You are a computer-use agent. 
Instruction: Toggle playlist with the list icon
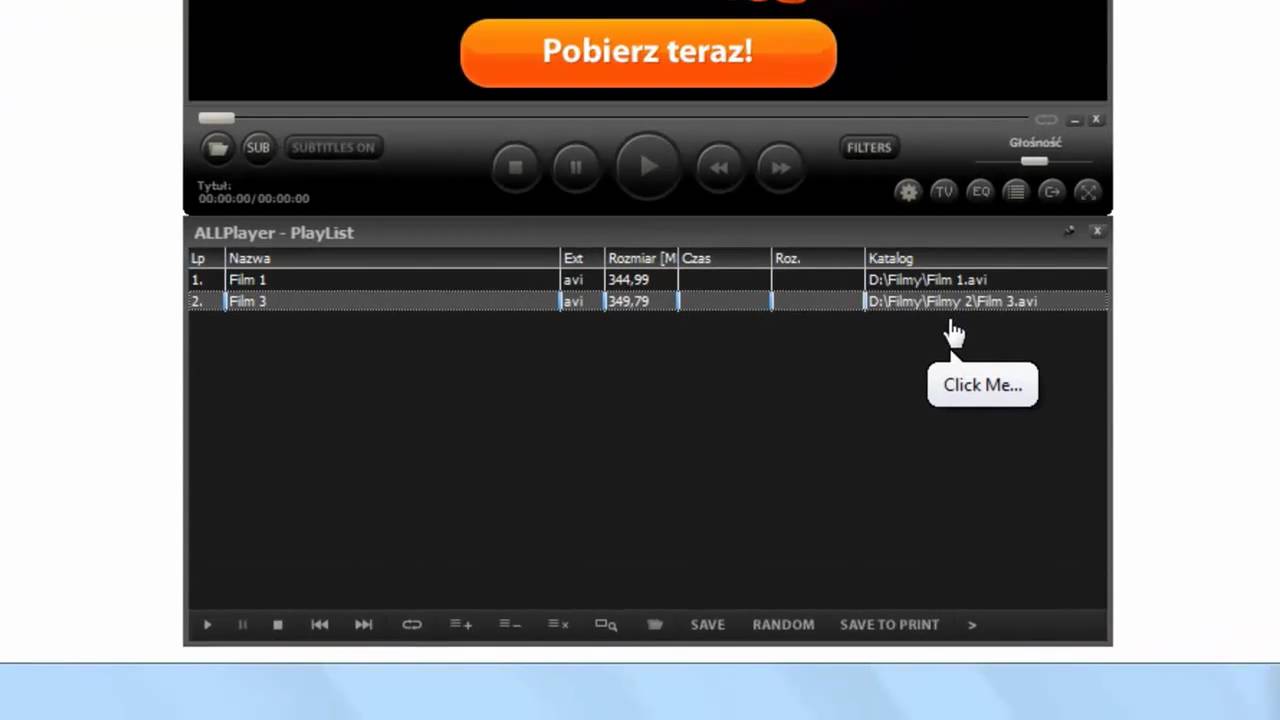(x=1015, y=192)
